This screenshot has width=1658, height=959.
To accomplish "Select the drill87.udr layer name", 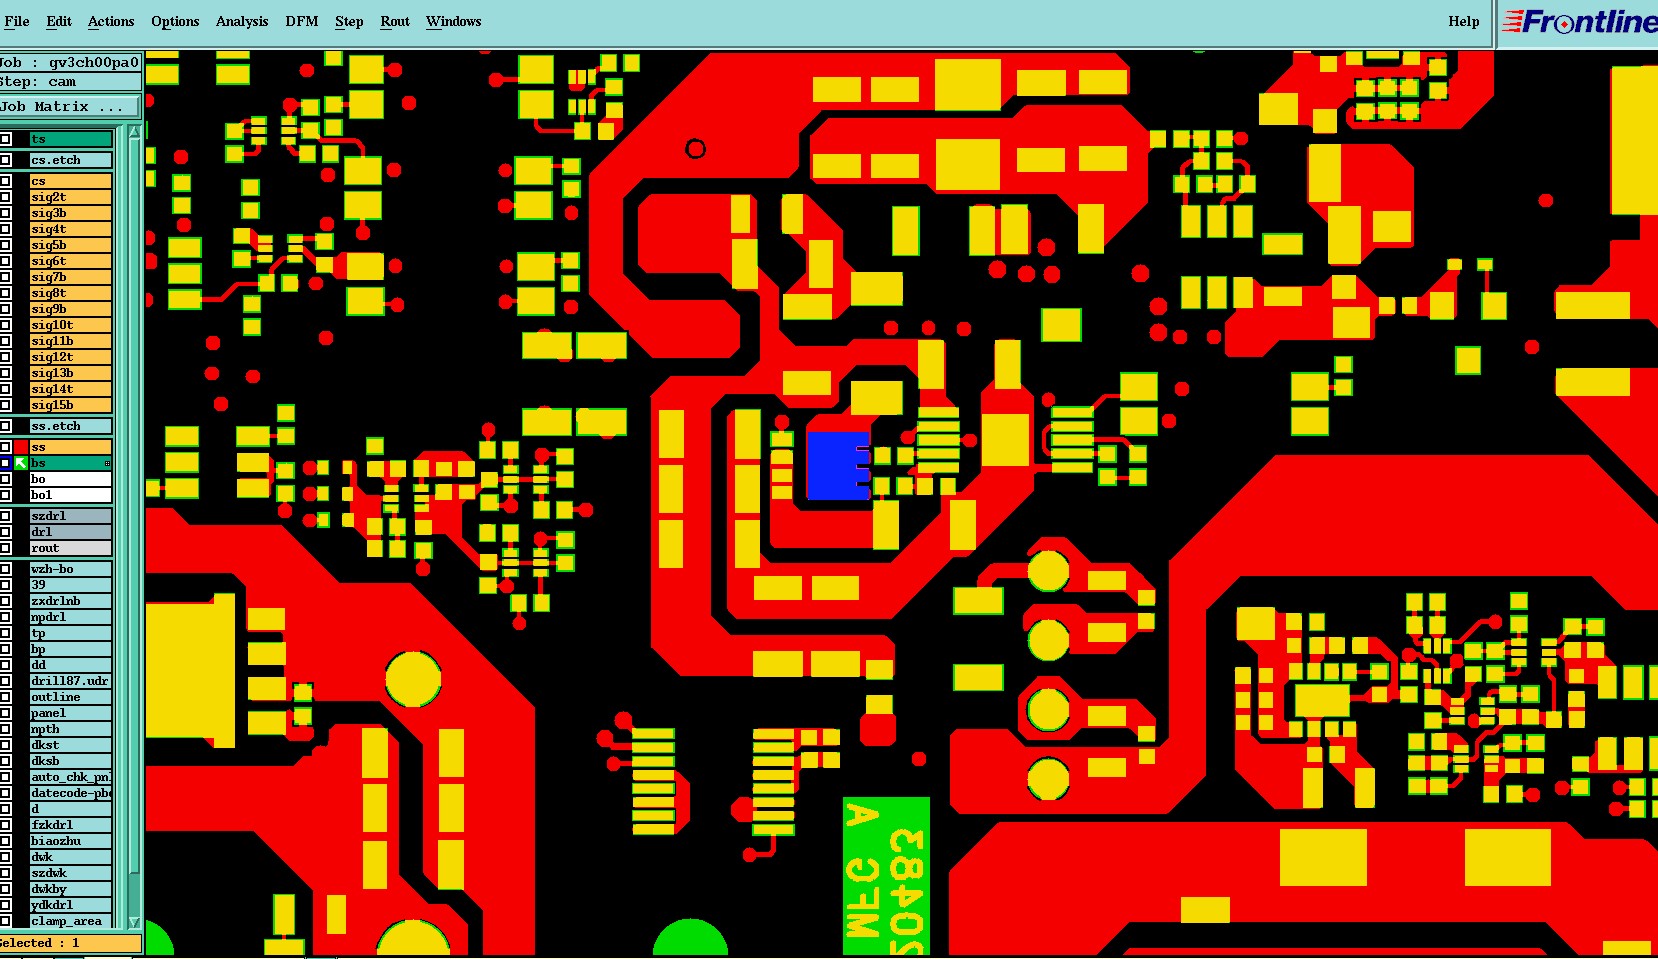I will click(71, 681).
